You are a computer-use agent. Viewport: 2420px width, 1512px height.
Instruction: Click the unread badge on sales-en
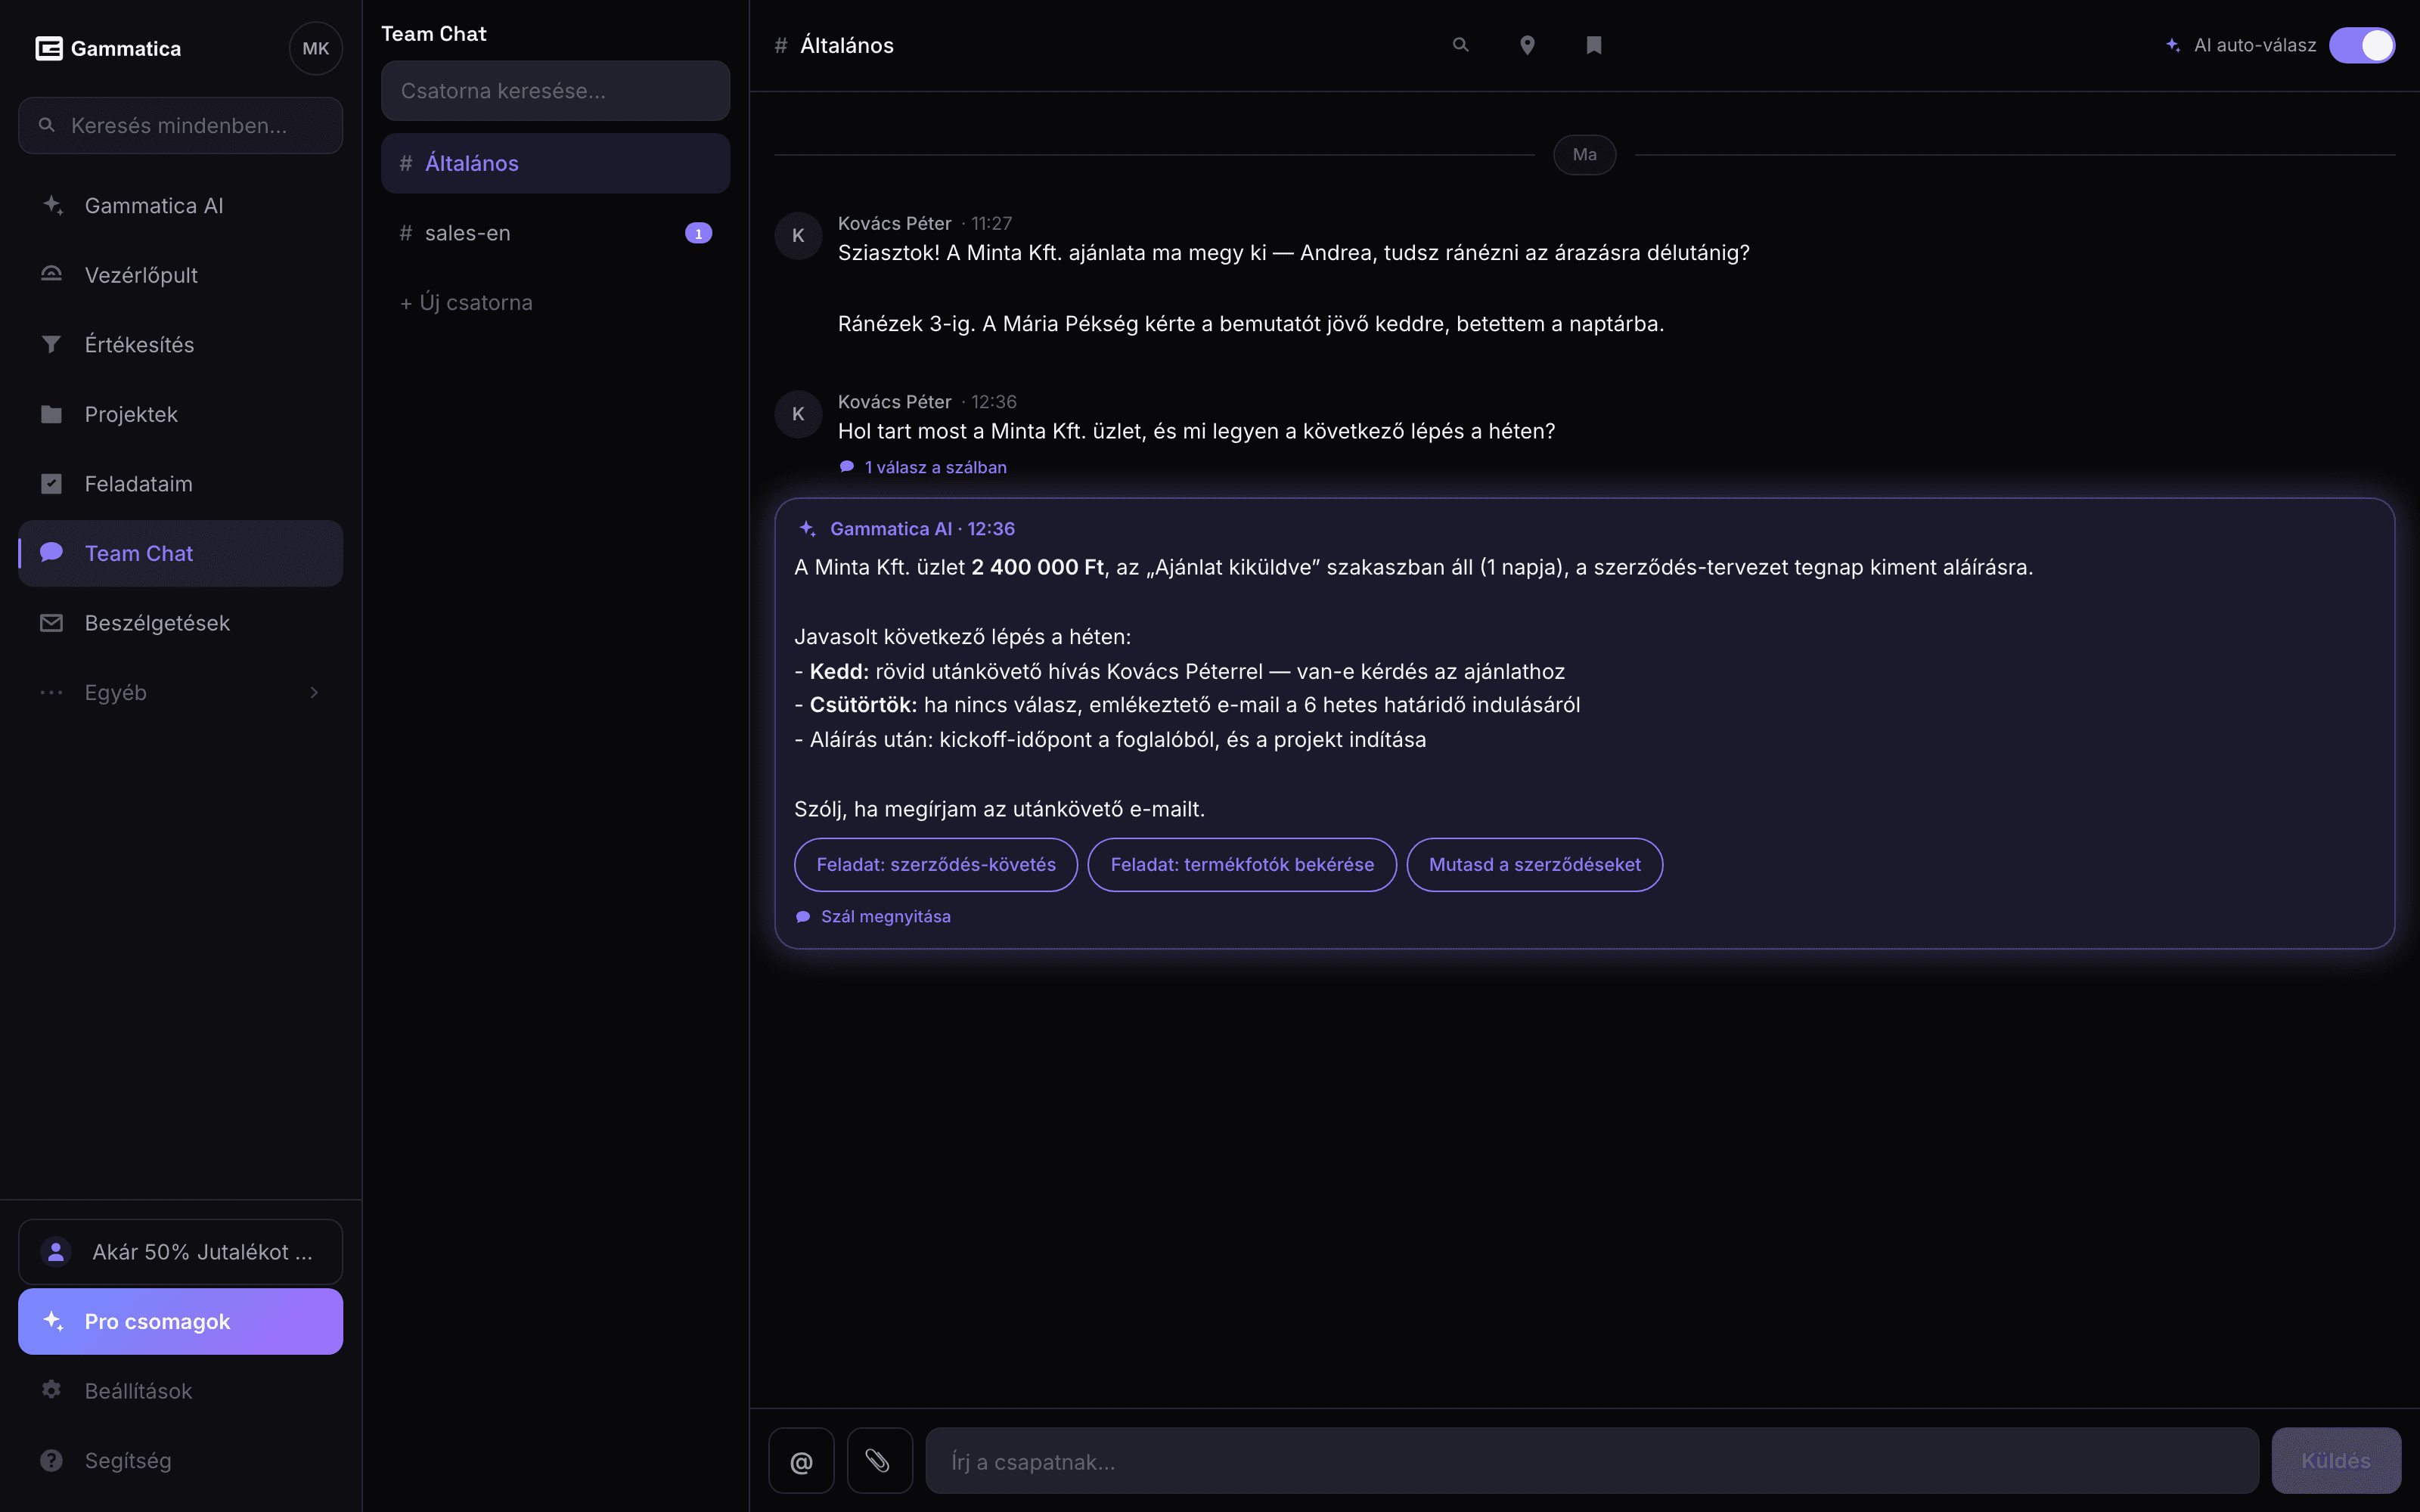tap(698, 233)
